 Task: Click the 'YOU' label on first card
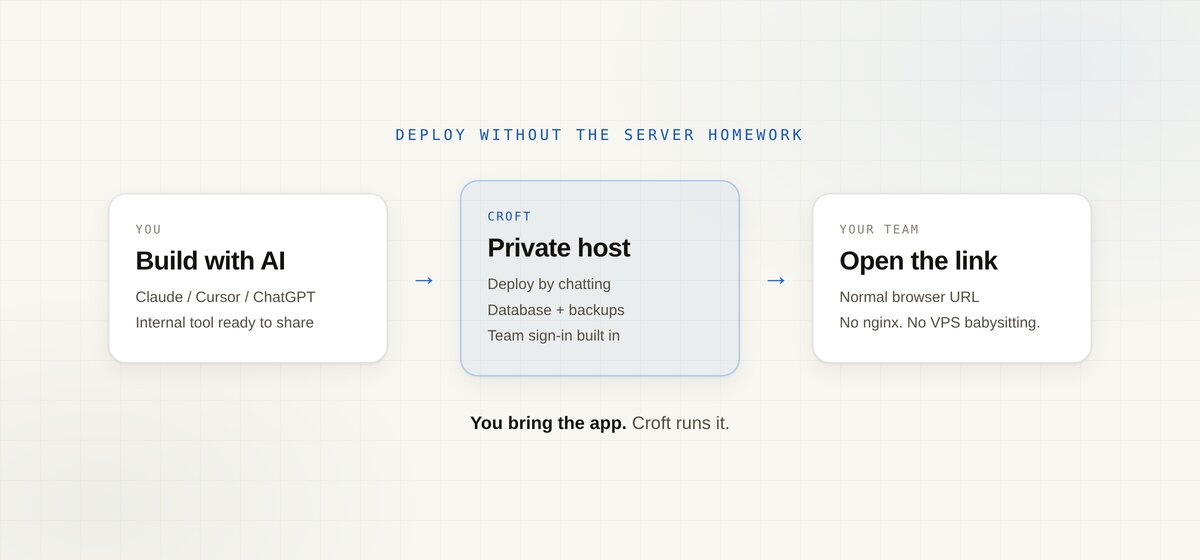[x=148, y=230]
